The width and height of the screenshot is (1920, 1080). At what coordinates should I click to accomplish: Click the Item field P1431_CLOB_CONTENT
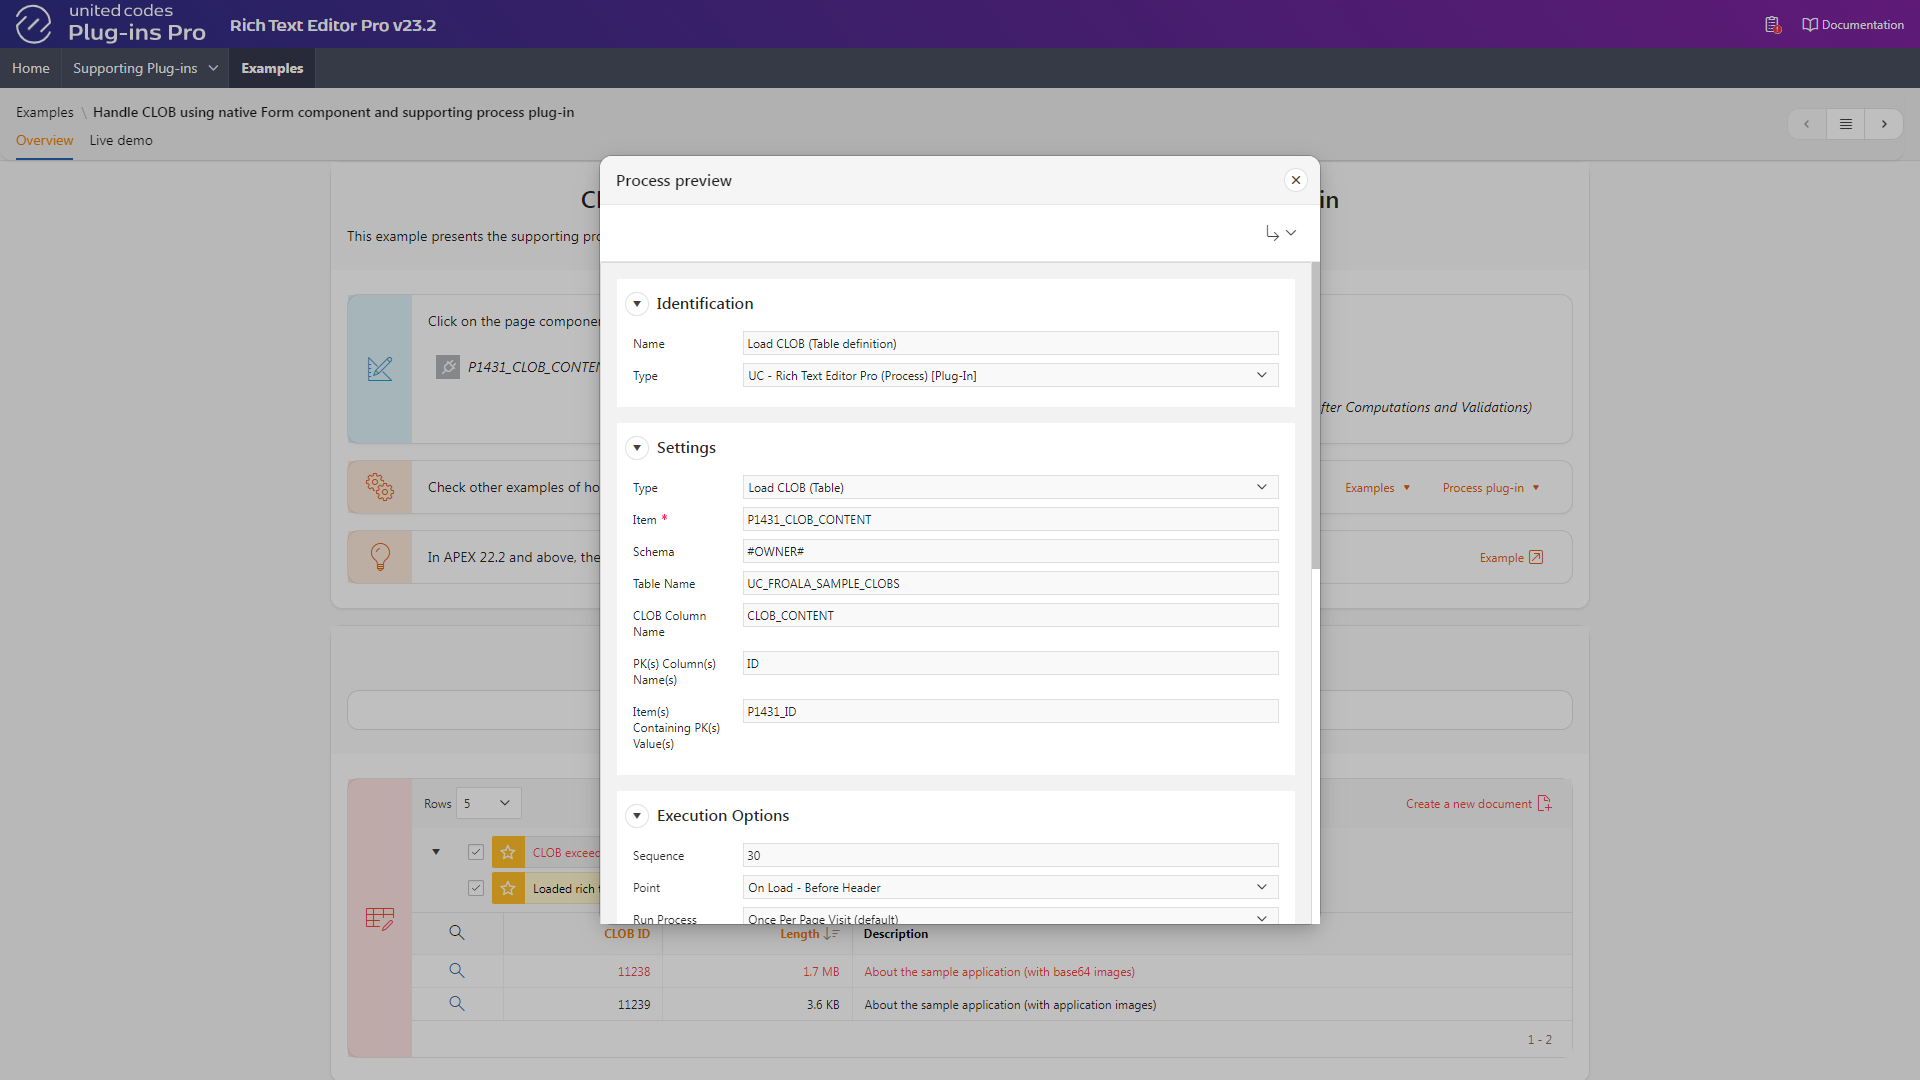tap(1010, 520)
